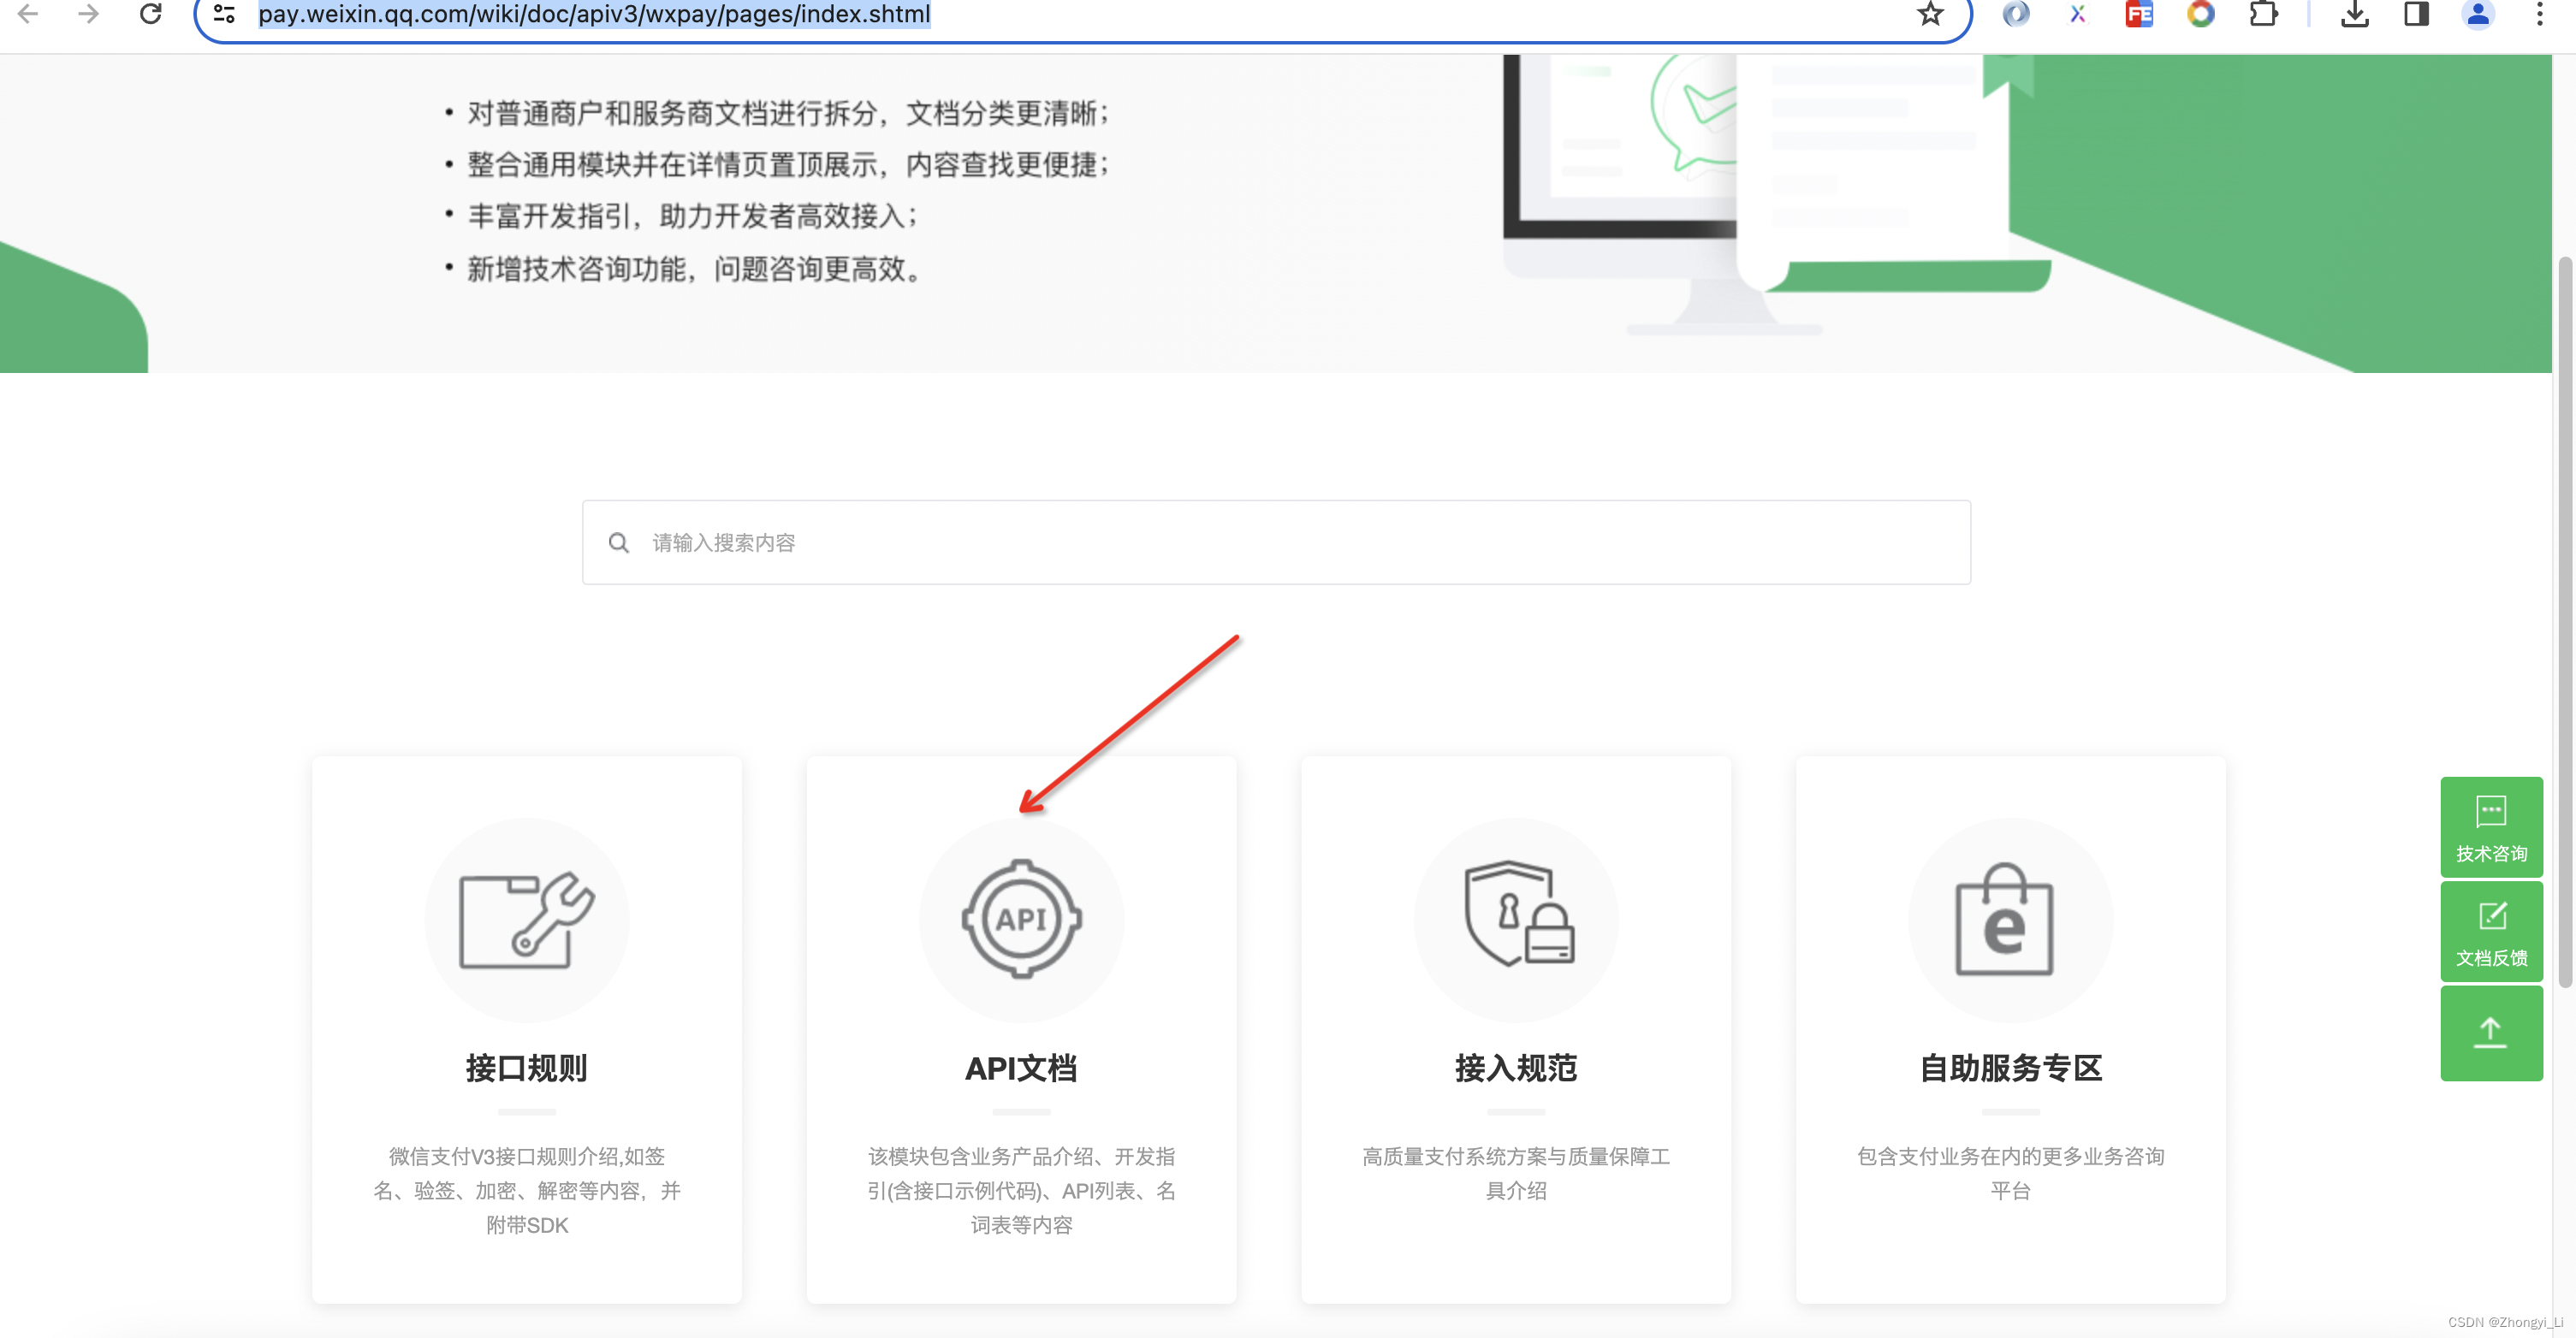Click the 接口规则 title
2576x1338 pixels.
click(x=526, y=1068)
